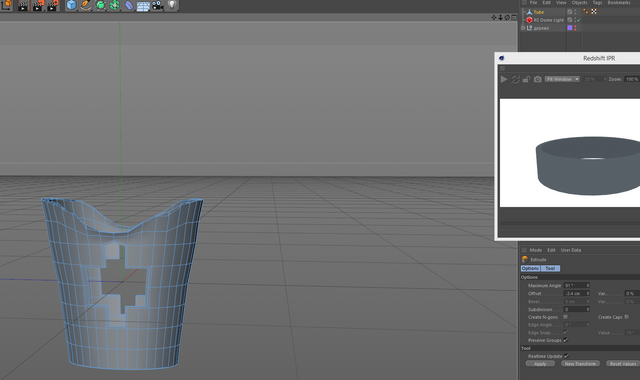The image size is (640, 380).
Task: Click the Zoom 100 % field in Redshift IPR
Action: pos(632,79)
